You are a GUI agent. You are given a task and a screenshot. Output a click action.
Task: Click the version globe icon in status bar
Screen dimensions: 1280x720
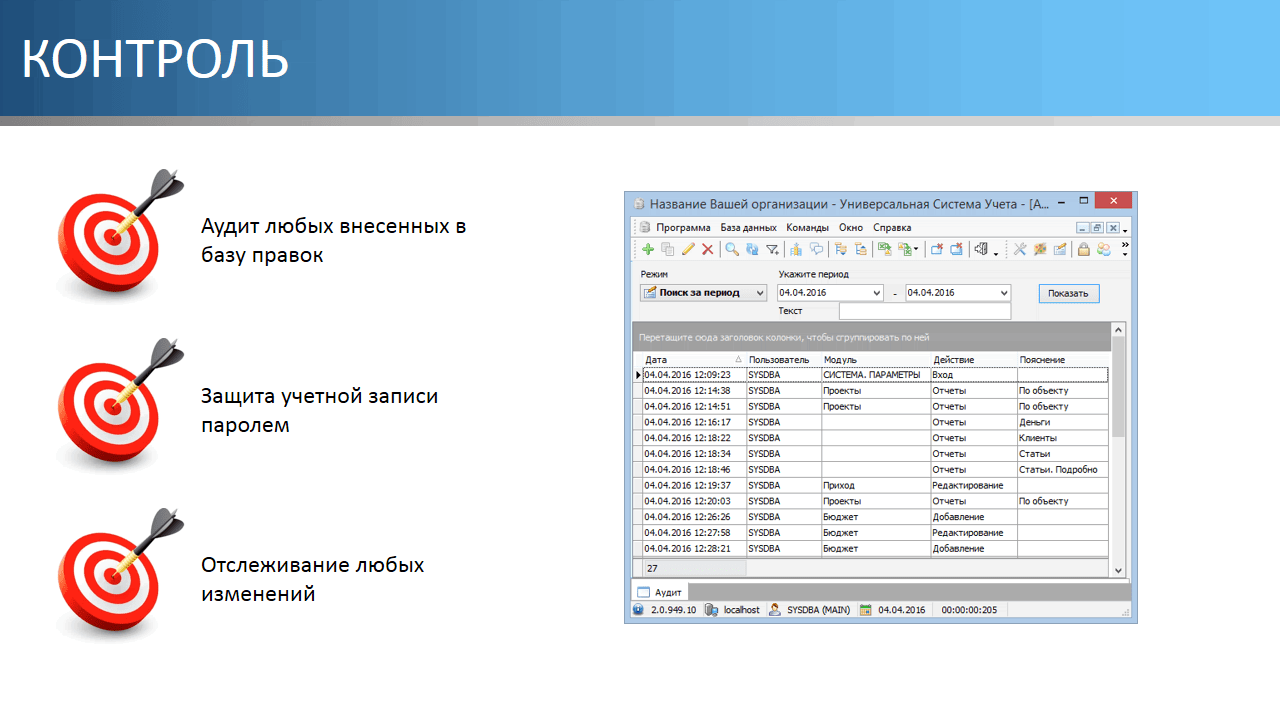tap(638, 609)
